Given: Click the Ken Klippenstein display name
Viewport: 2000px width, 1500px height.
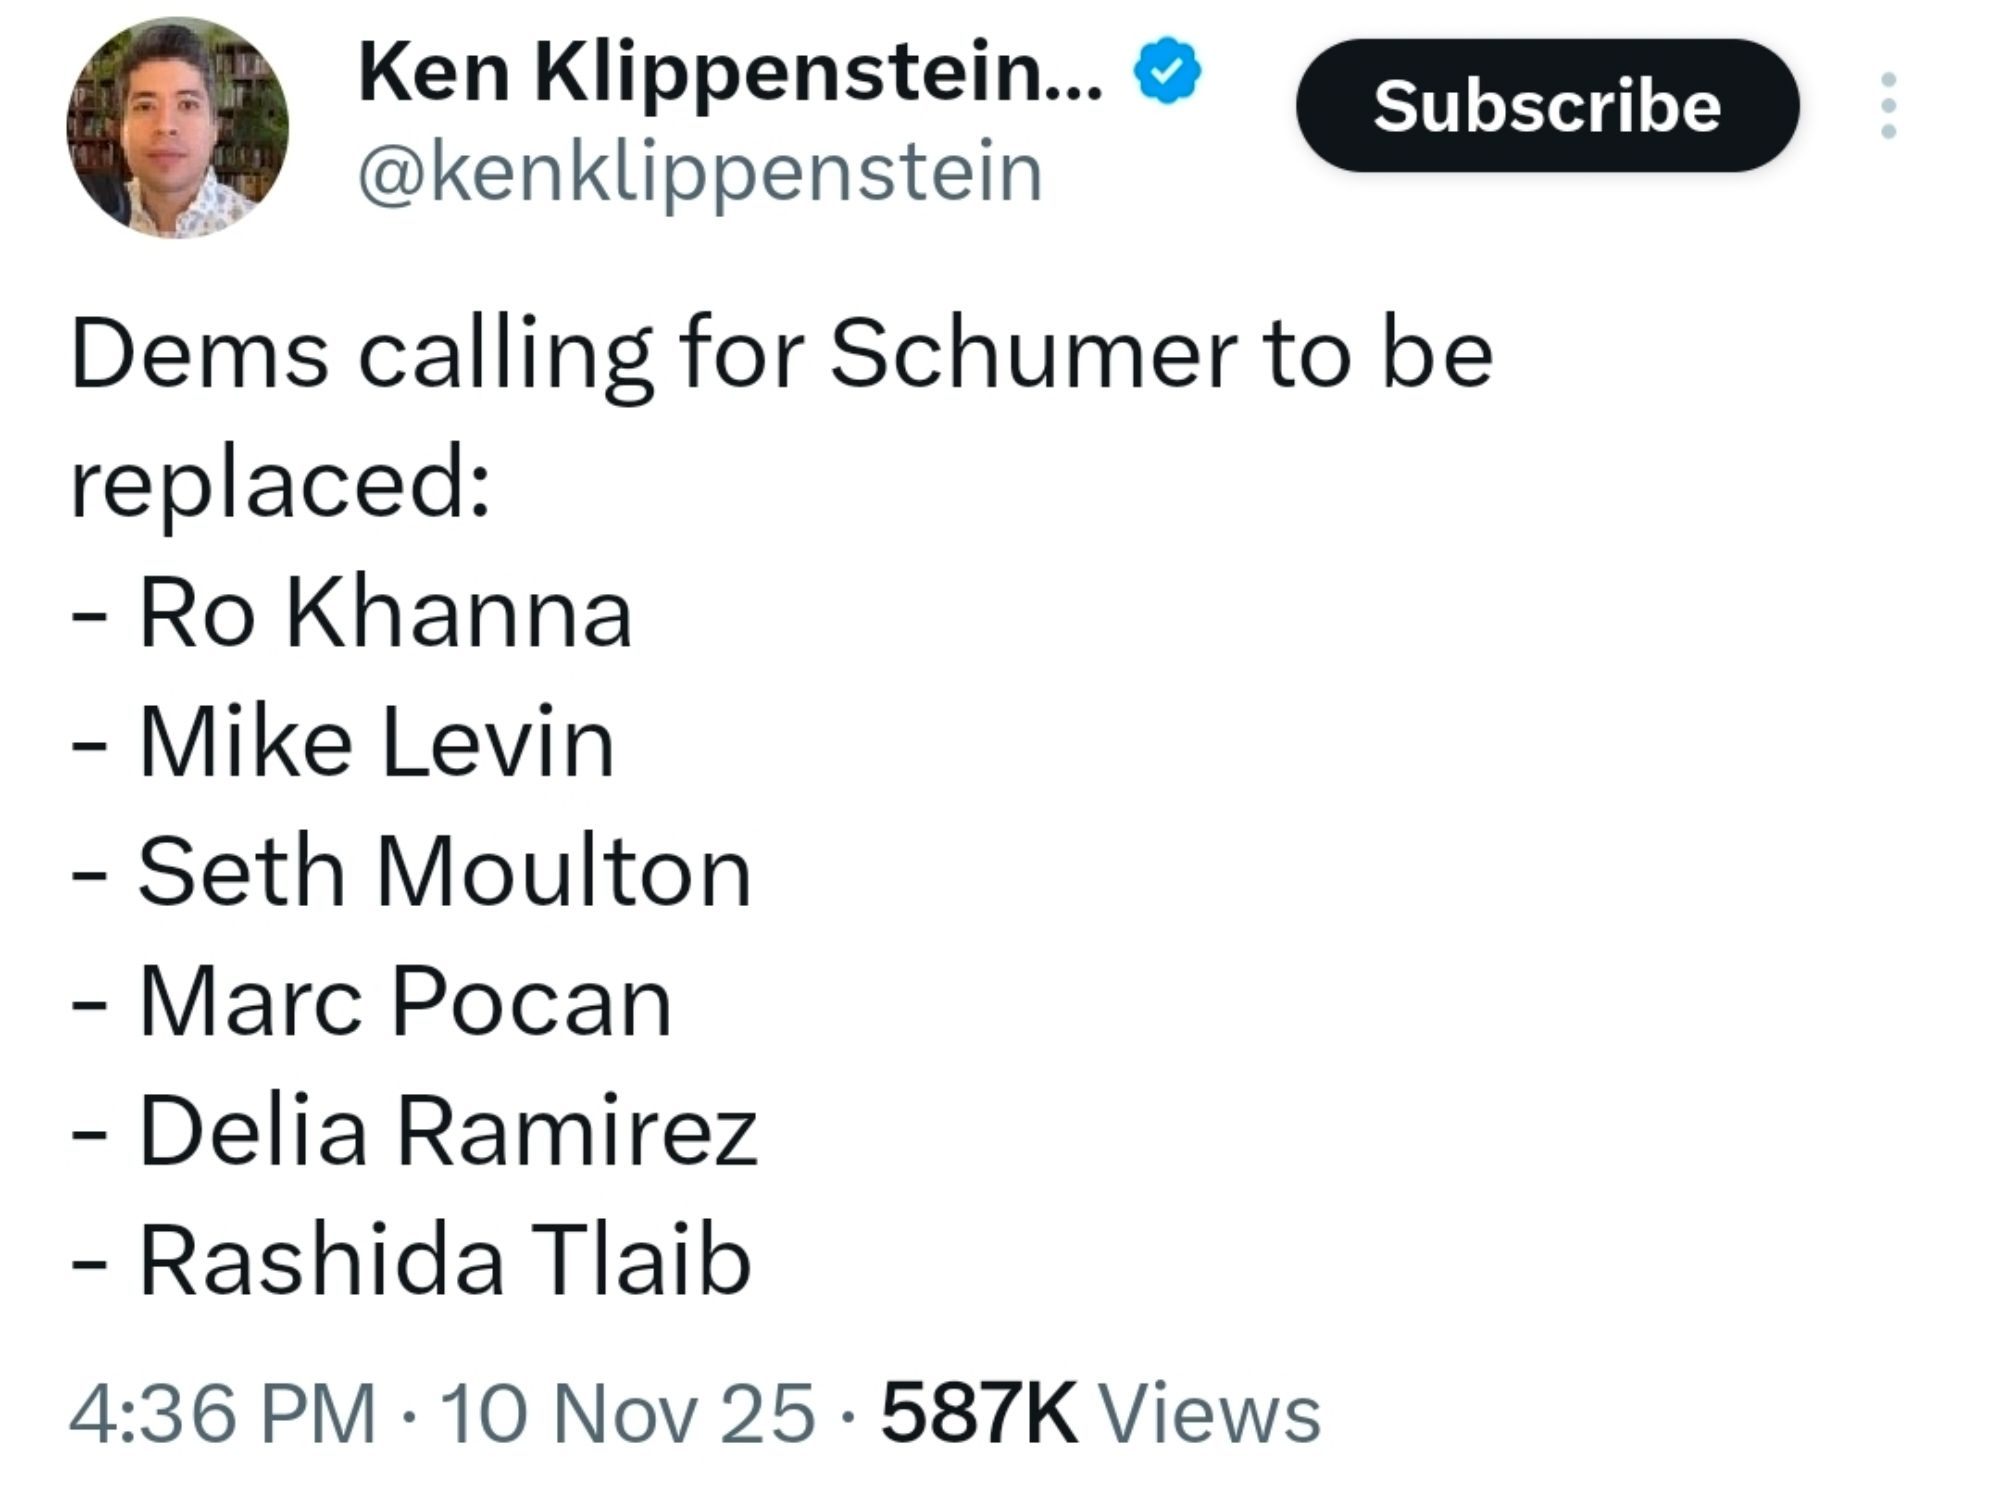Looking at the screenshot, I should 730,72.
